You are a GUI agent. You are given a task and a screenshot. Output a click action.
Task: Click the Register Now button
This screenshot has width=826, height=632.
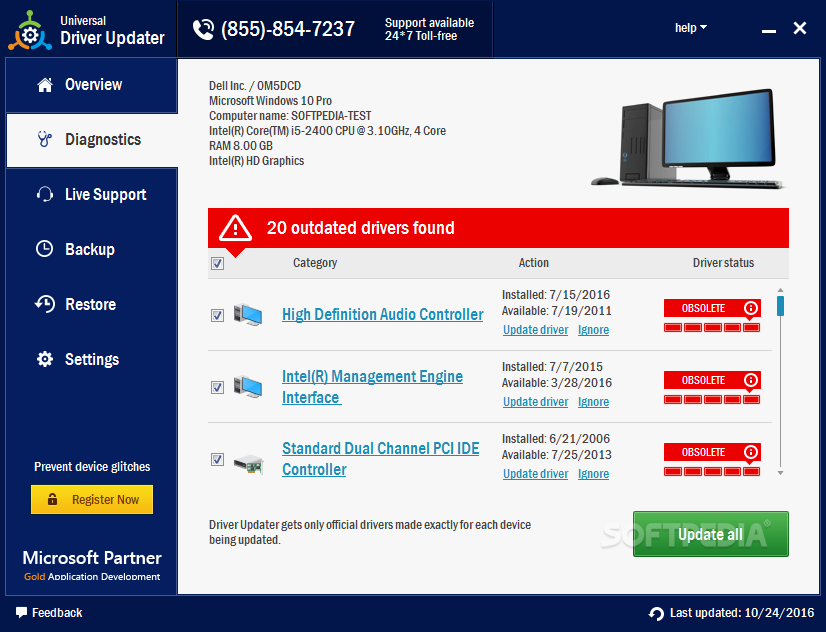(x=92, y=499)
